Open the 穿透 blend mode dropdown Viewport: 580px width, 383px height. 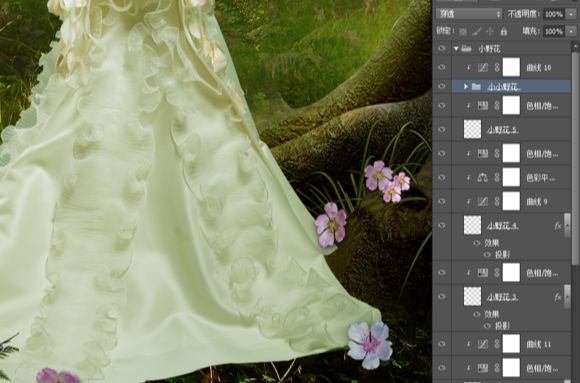tap(469, 14)
